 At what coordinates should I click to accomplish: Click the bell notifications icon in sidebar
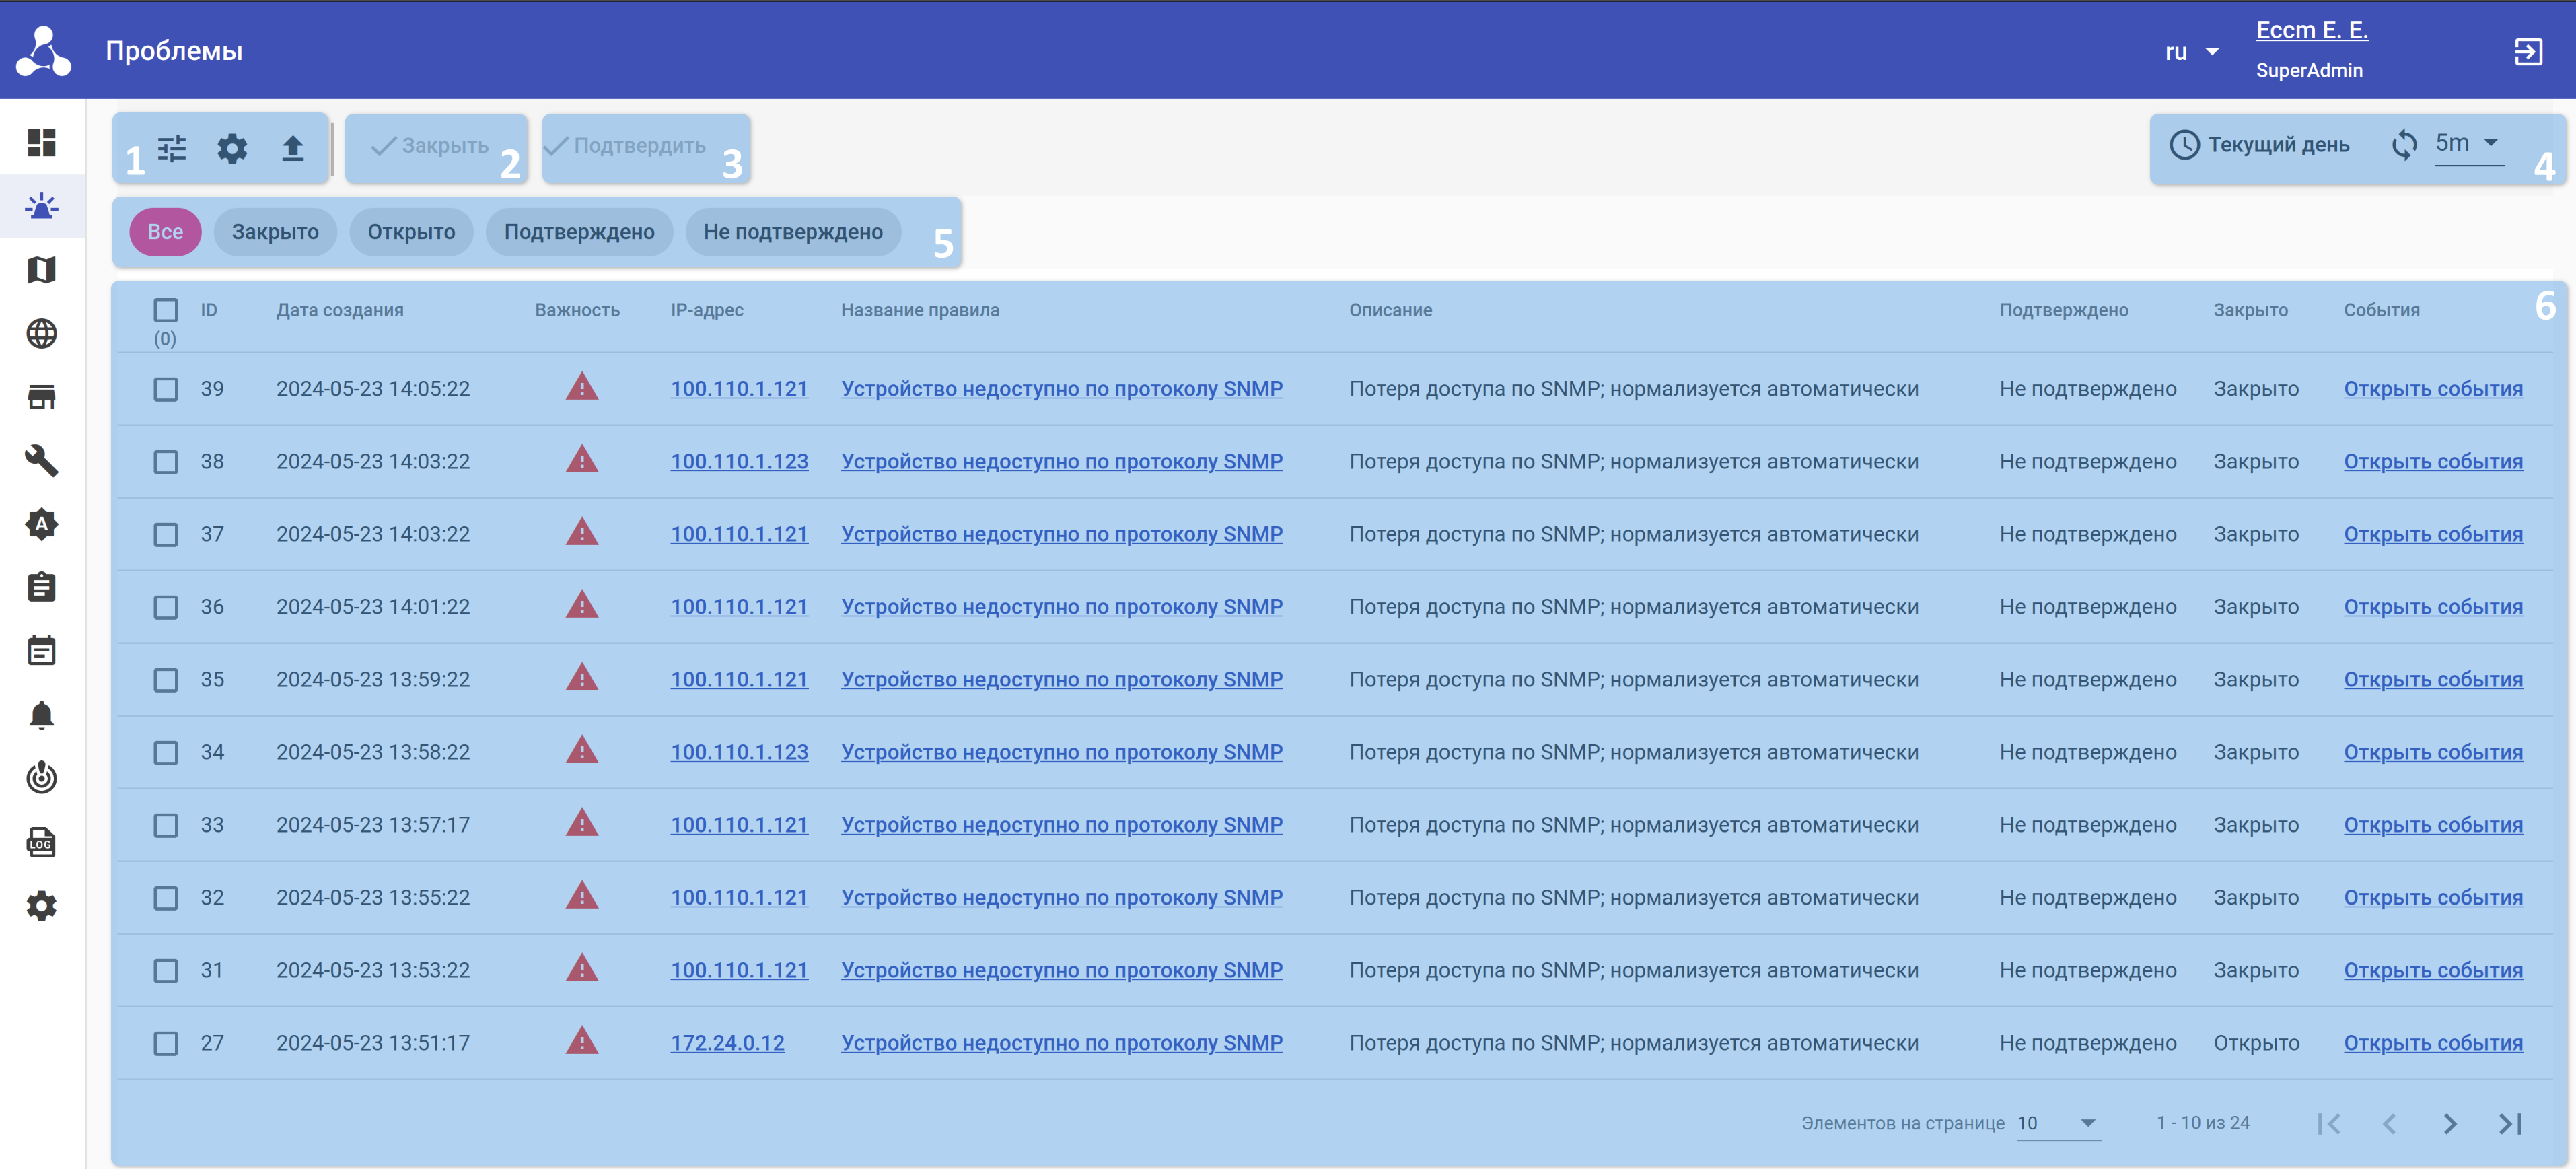(x=41, y=715)
